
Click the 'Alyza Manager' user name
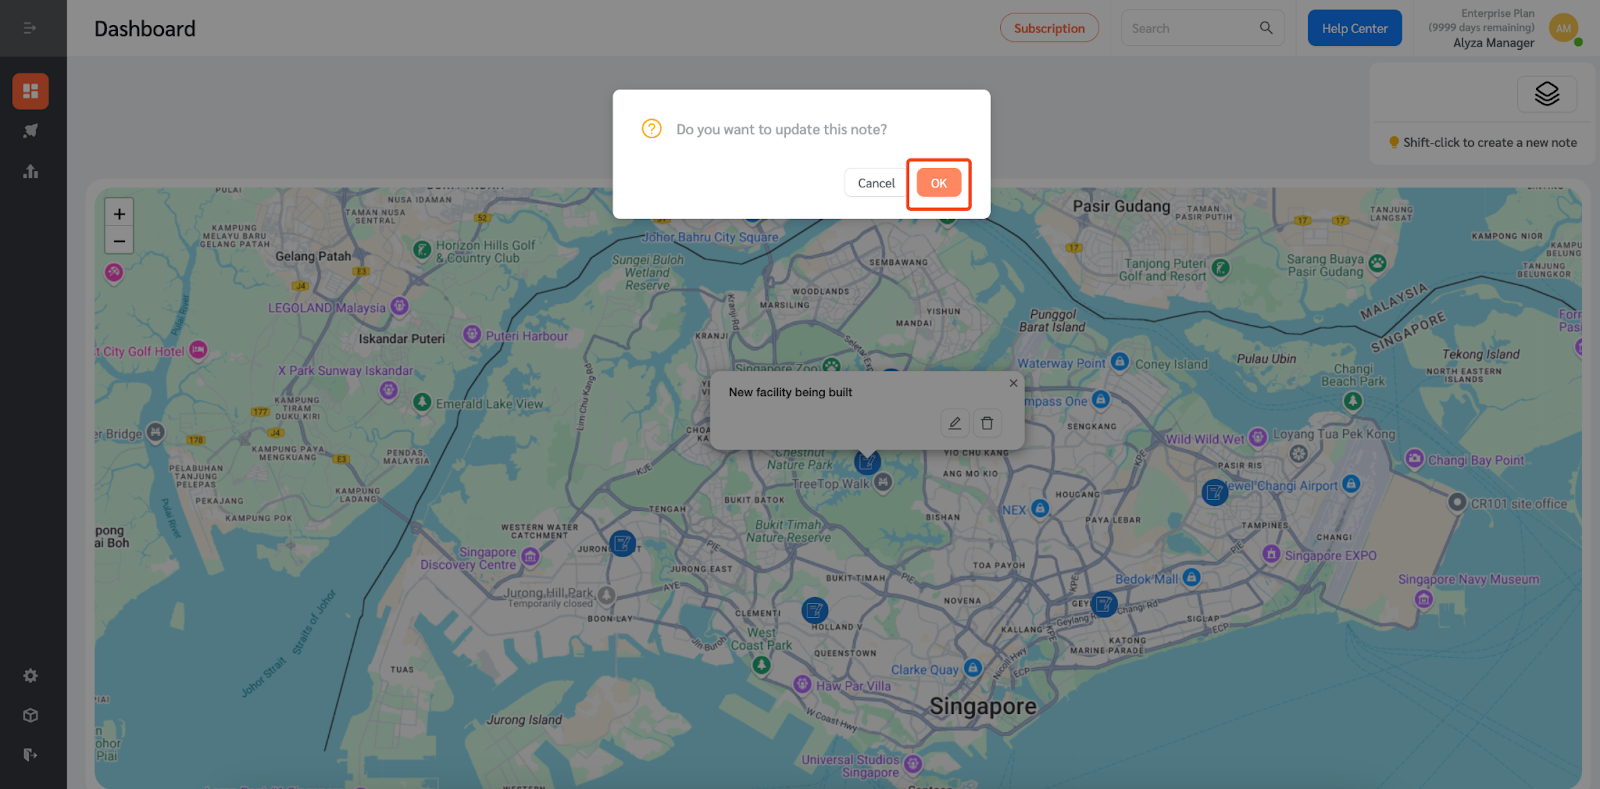(x=1493, y=43)
